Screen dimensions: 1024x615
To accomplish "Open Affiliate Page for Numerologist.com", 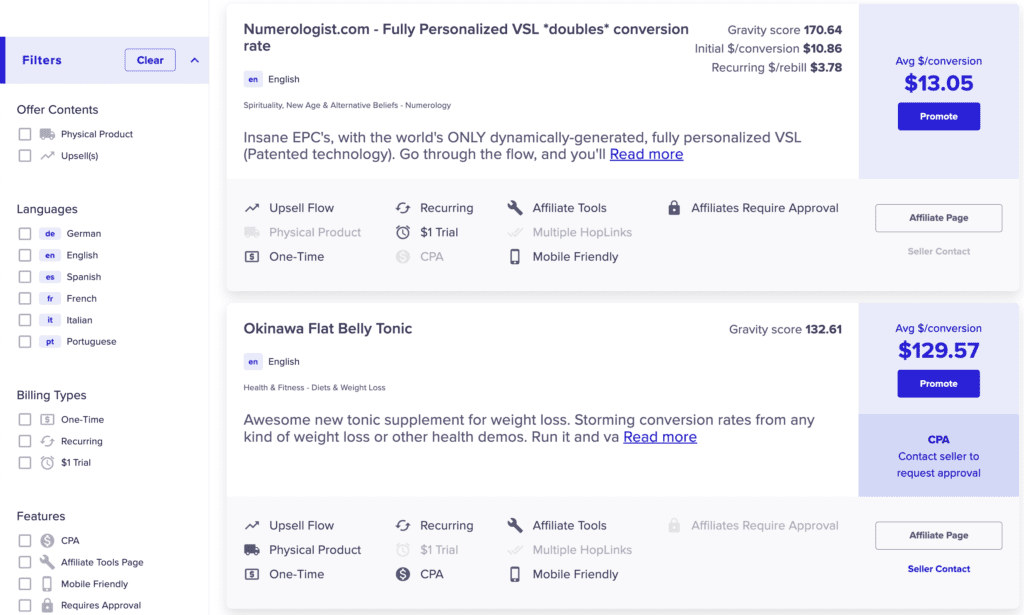I will click(x=938, y=217).
